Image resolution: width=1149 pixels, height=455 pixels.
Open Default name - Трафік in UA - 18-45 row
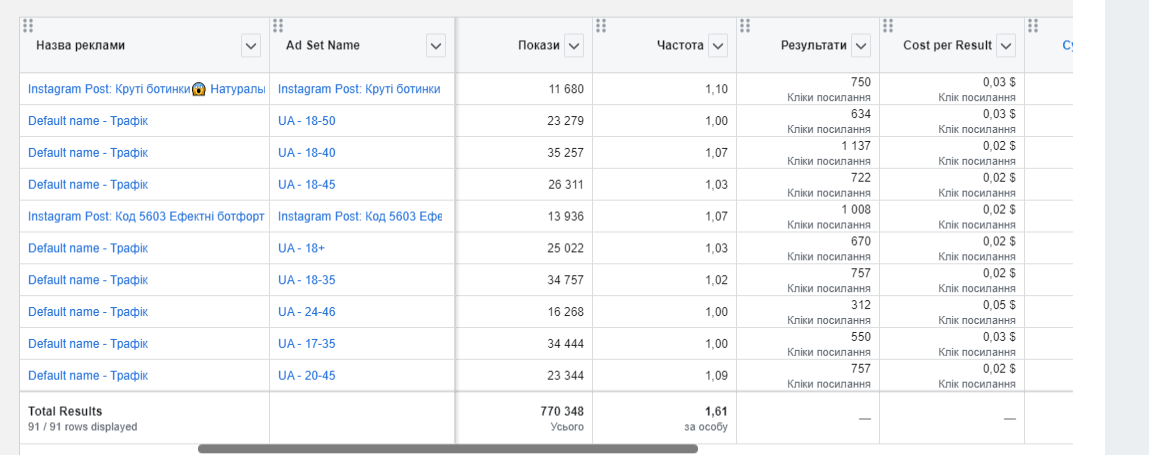pos(88,185)
